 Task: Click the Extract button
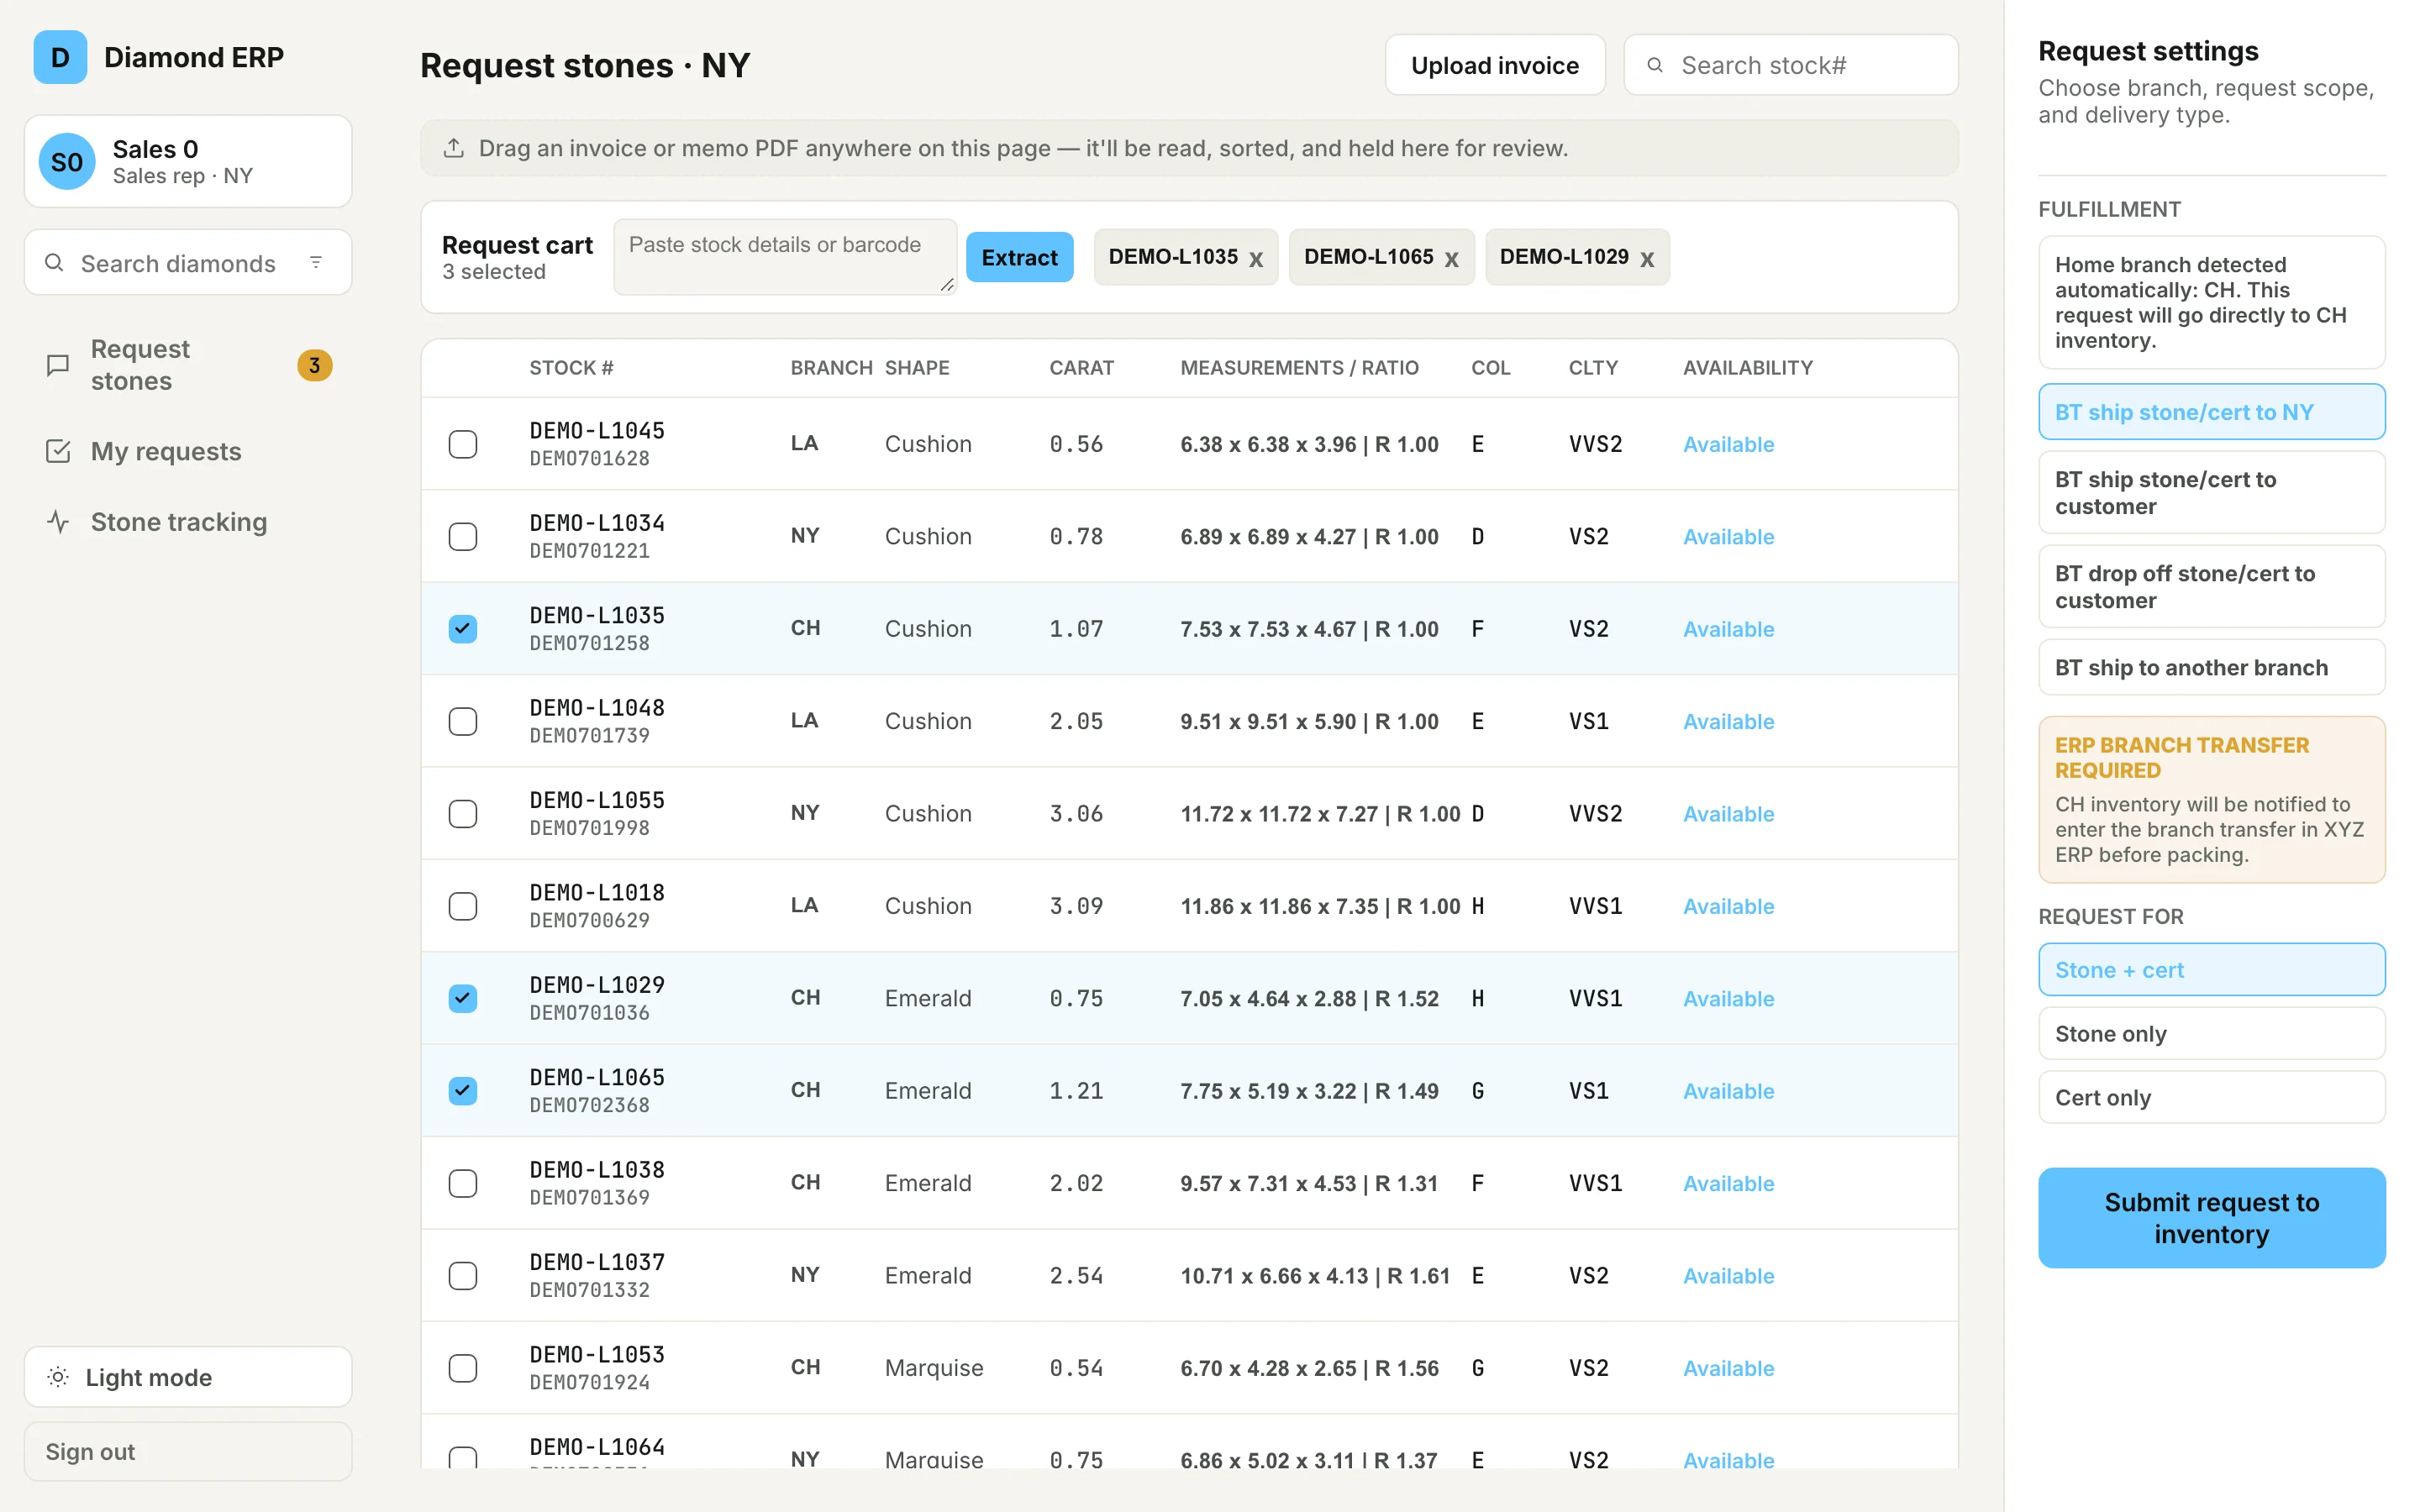coord(1019,257)
